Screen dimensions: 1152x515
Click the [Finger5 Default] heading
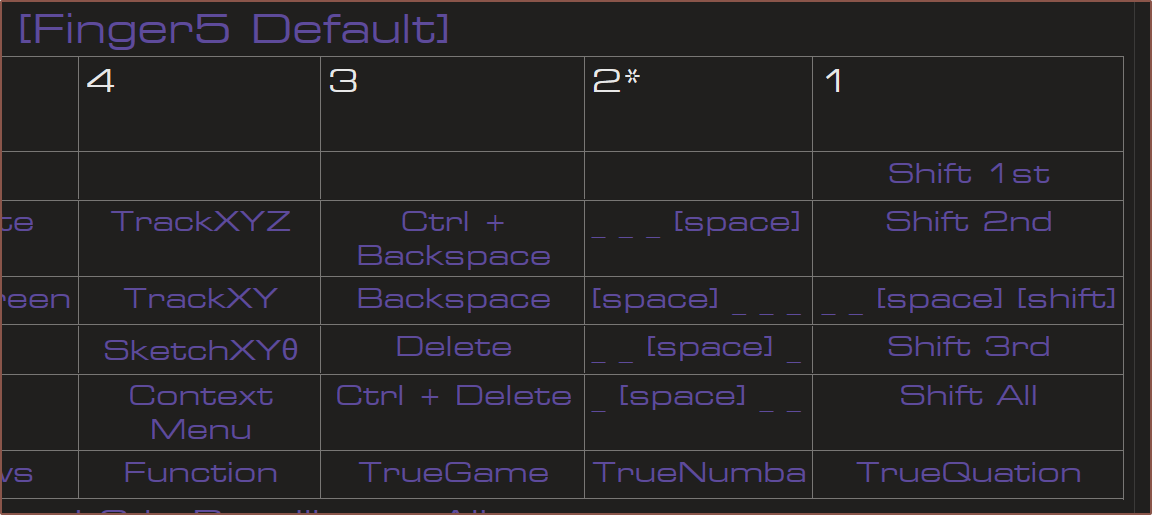click(x=234, y=29)
